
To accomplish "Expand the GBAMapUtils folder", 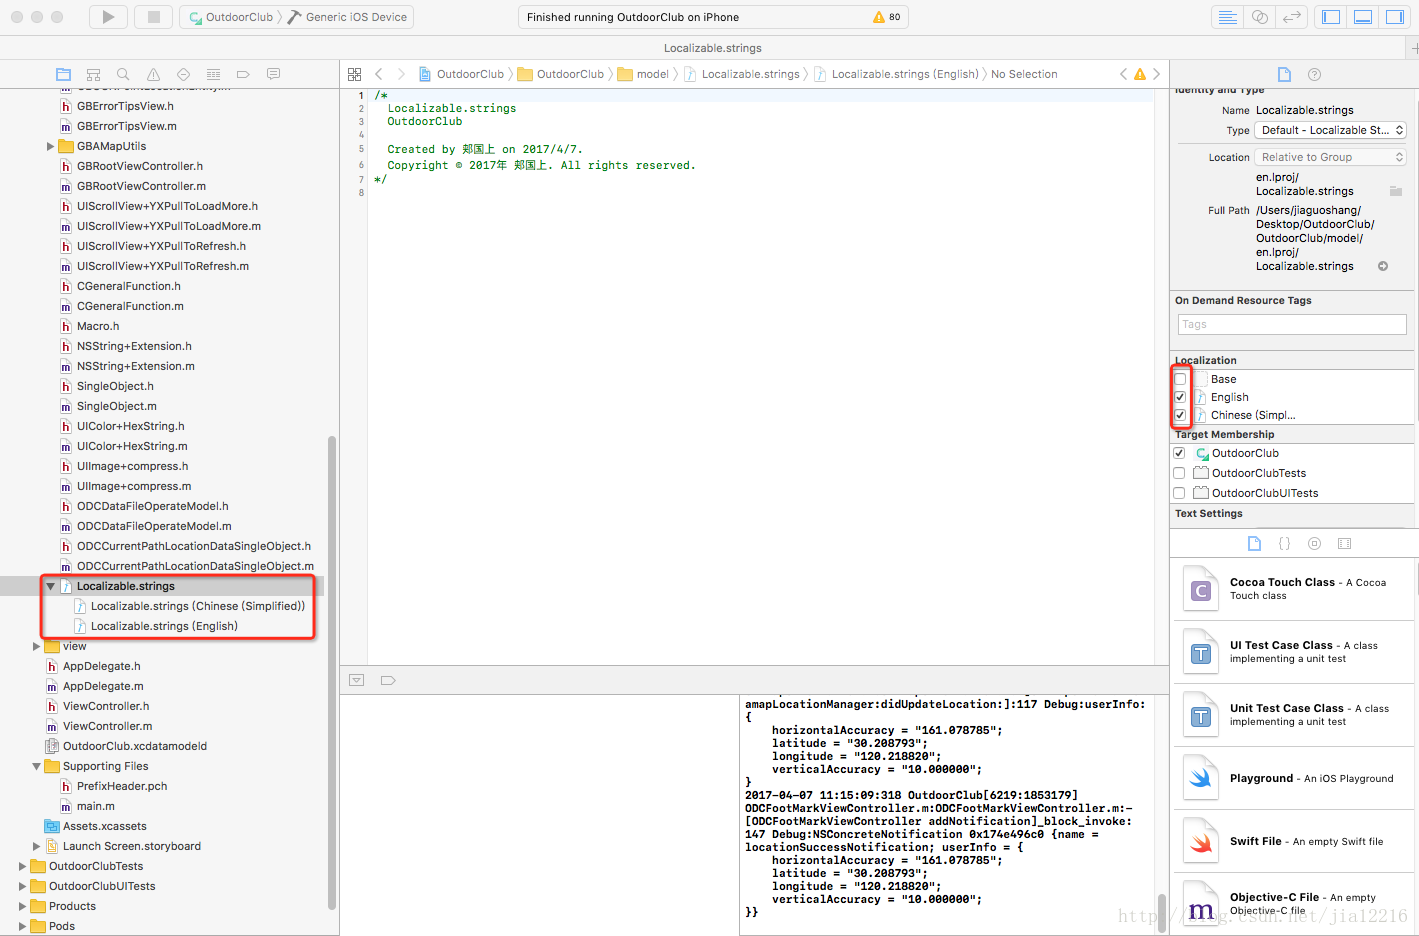I will click(x=50, y=146).
